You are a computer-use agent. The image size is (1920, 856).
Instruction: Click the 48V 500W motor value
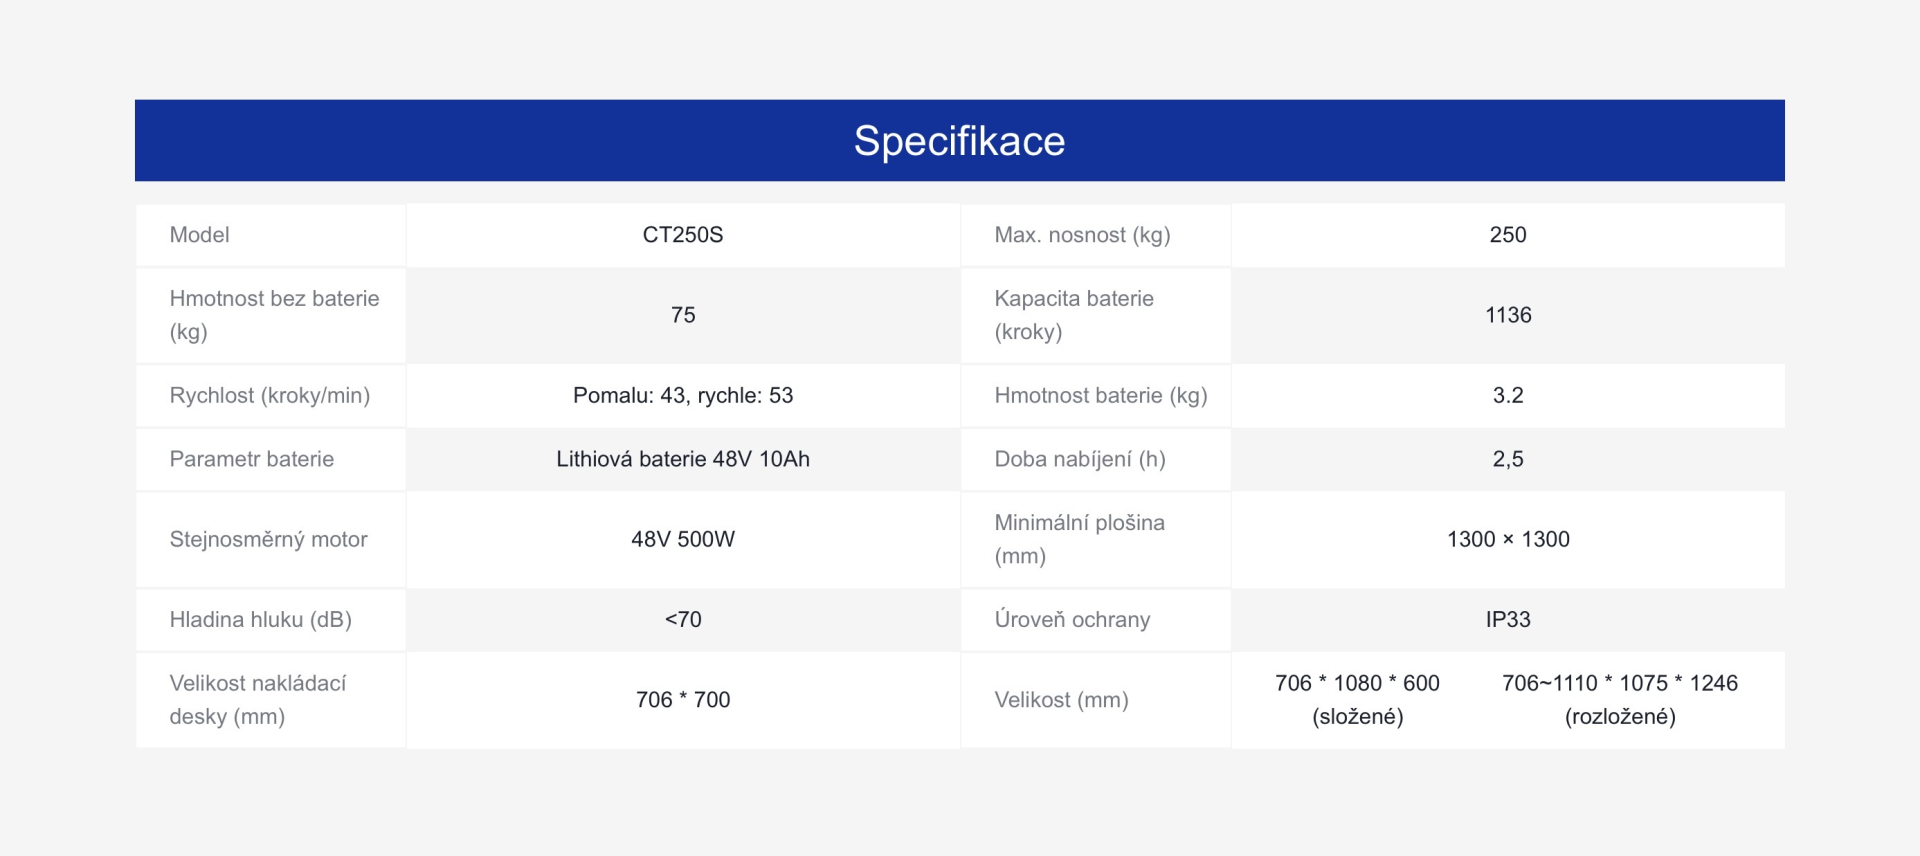tap(683, 539)
